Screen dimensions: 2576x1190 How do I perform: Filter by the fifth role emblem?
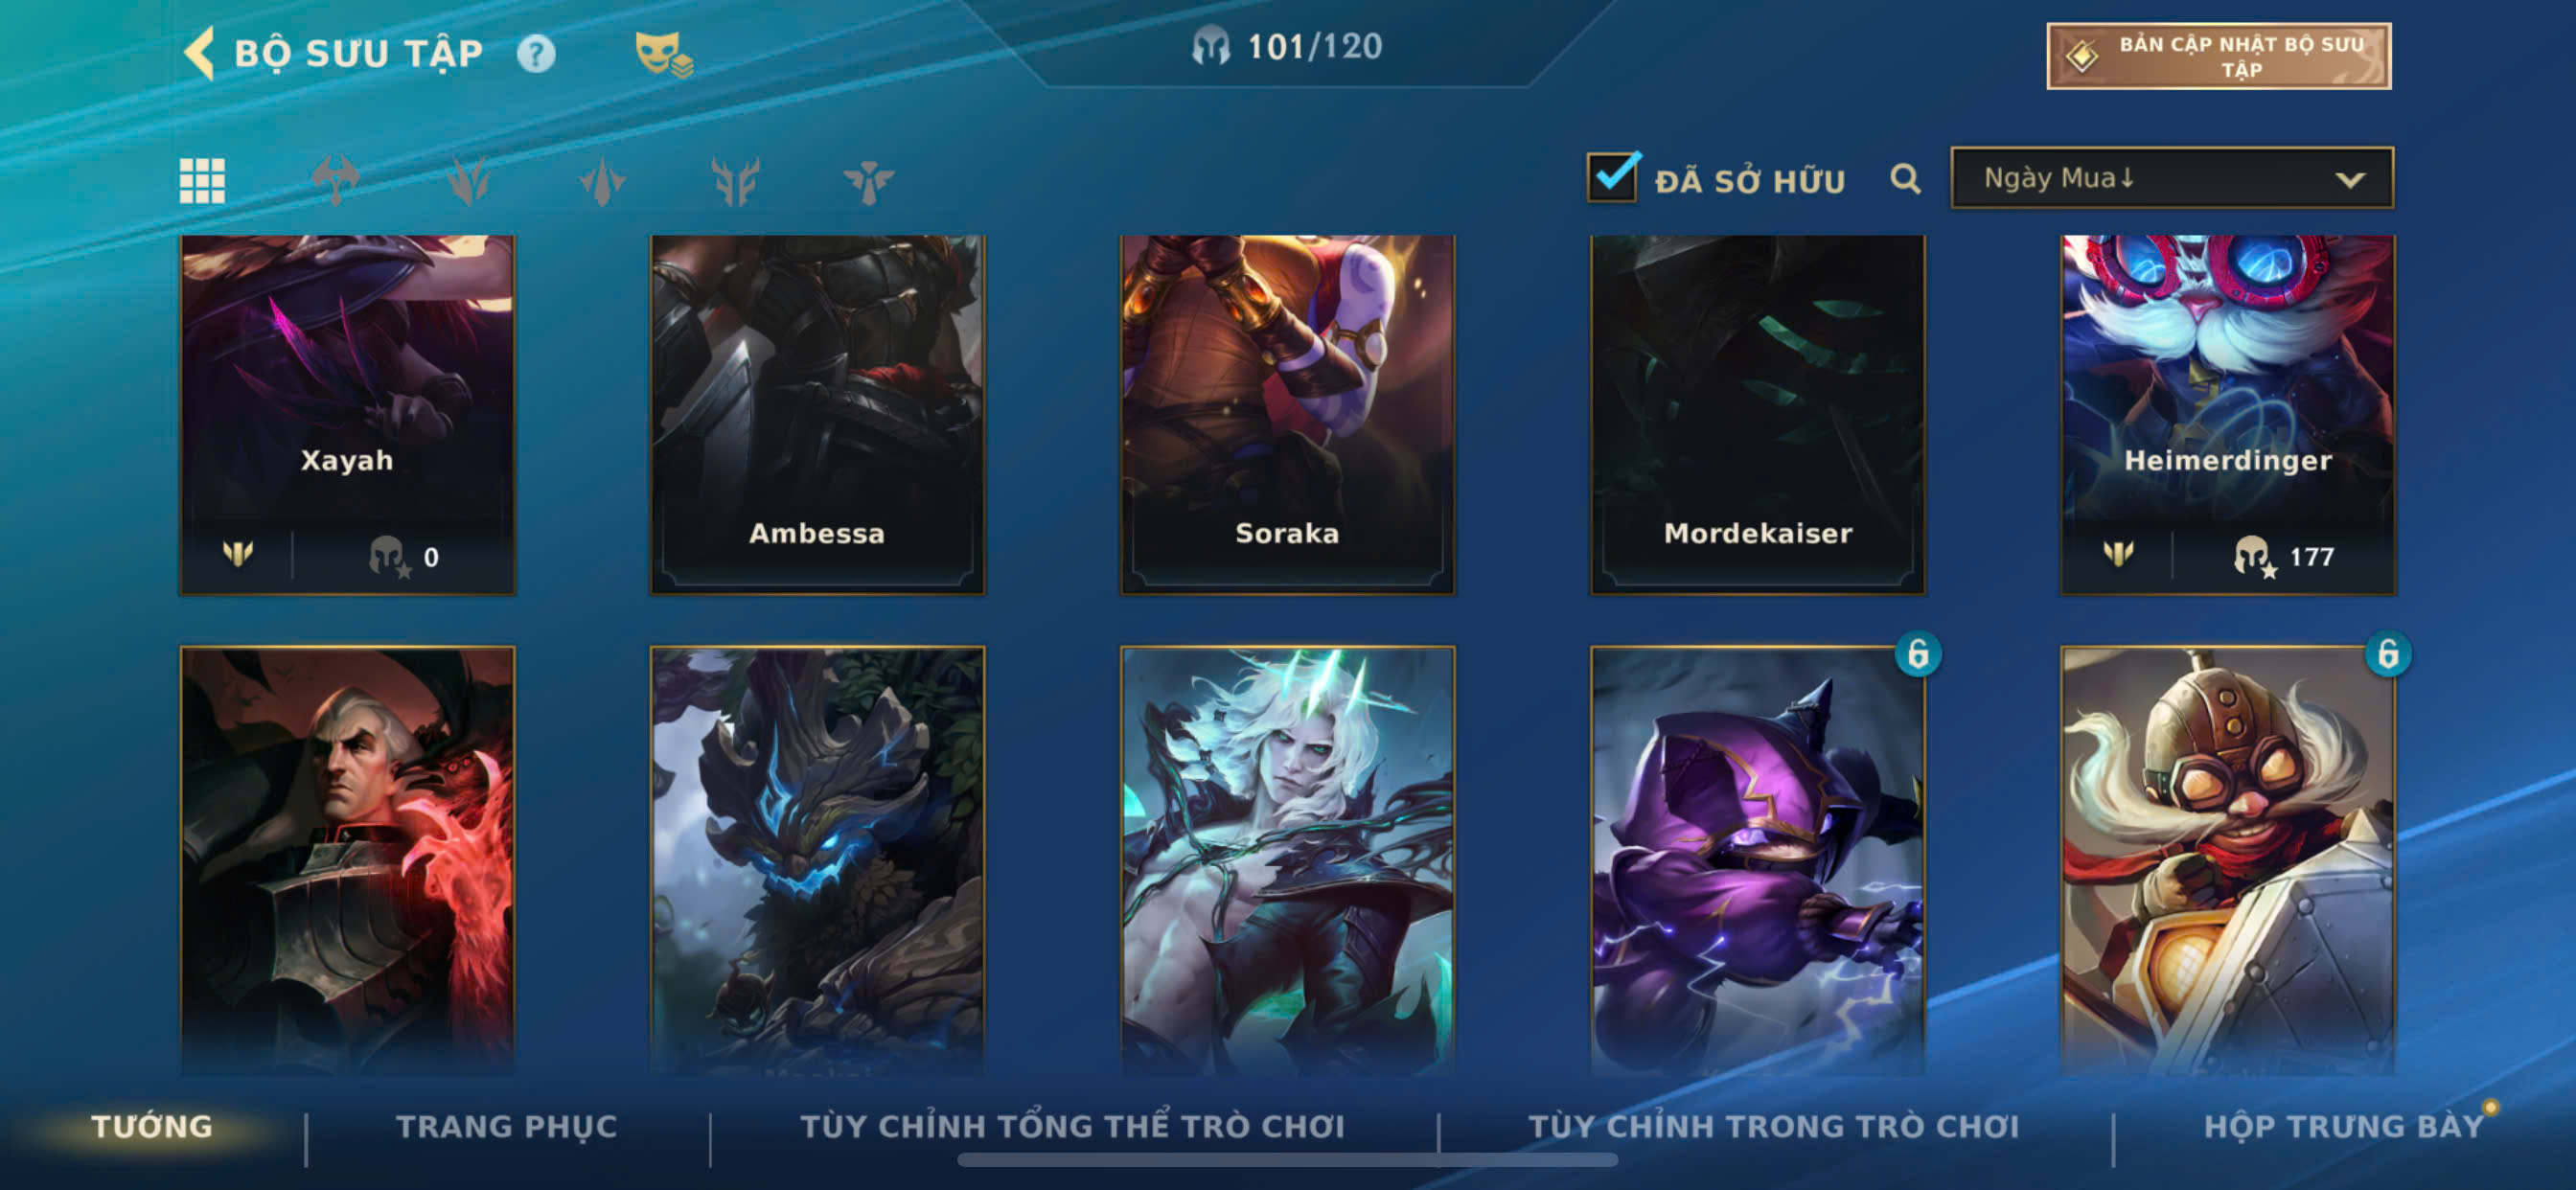[x=868, y=181]
